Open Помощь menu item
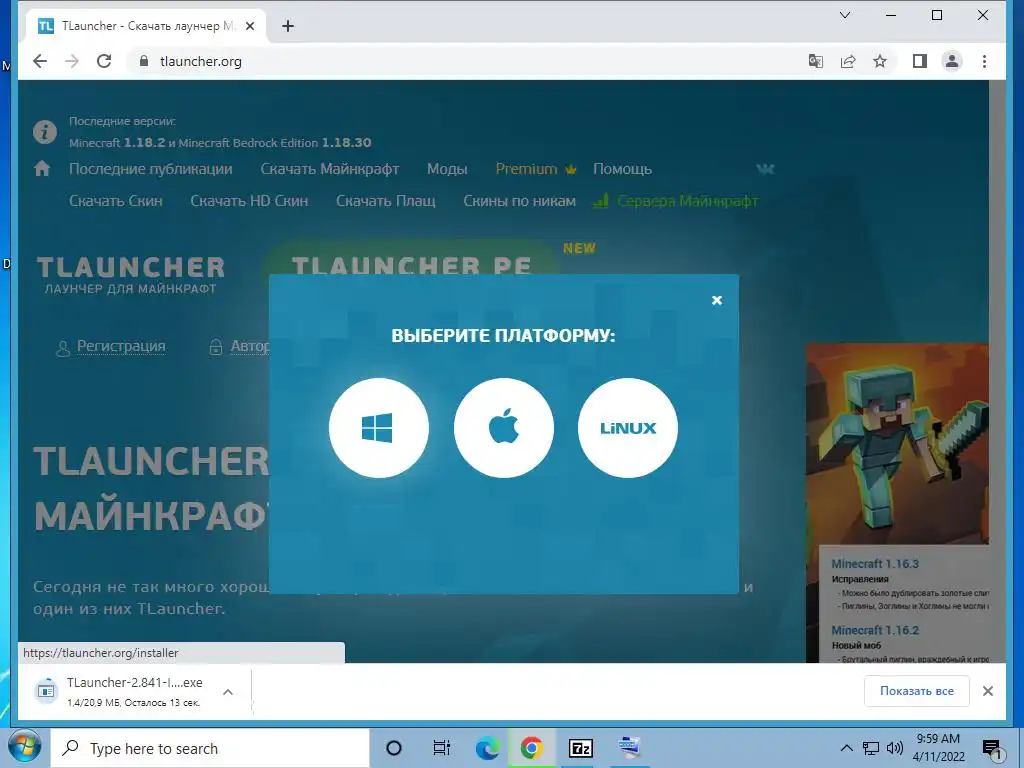 [x=622, y=169]
